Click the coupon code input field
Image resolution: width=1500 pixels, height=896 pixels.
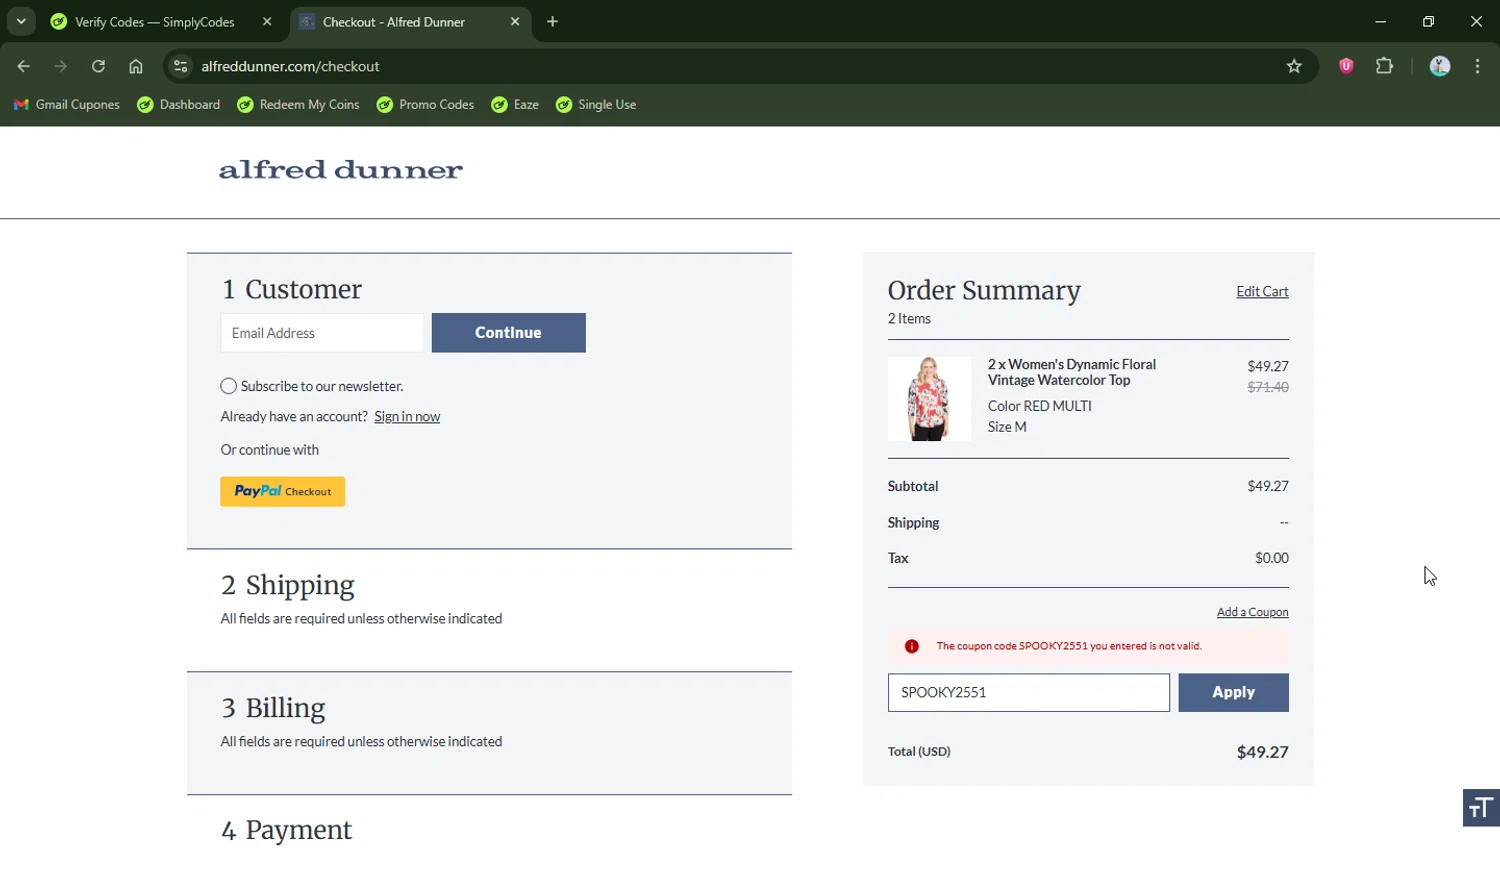(1029, 693)
